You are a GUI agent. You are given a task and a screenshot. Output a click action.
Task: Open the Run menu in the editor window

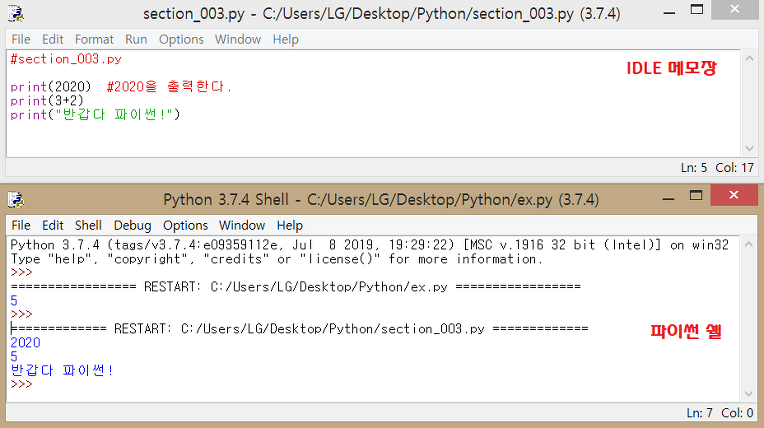[x=136, y=39]
